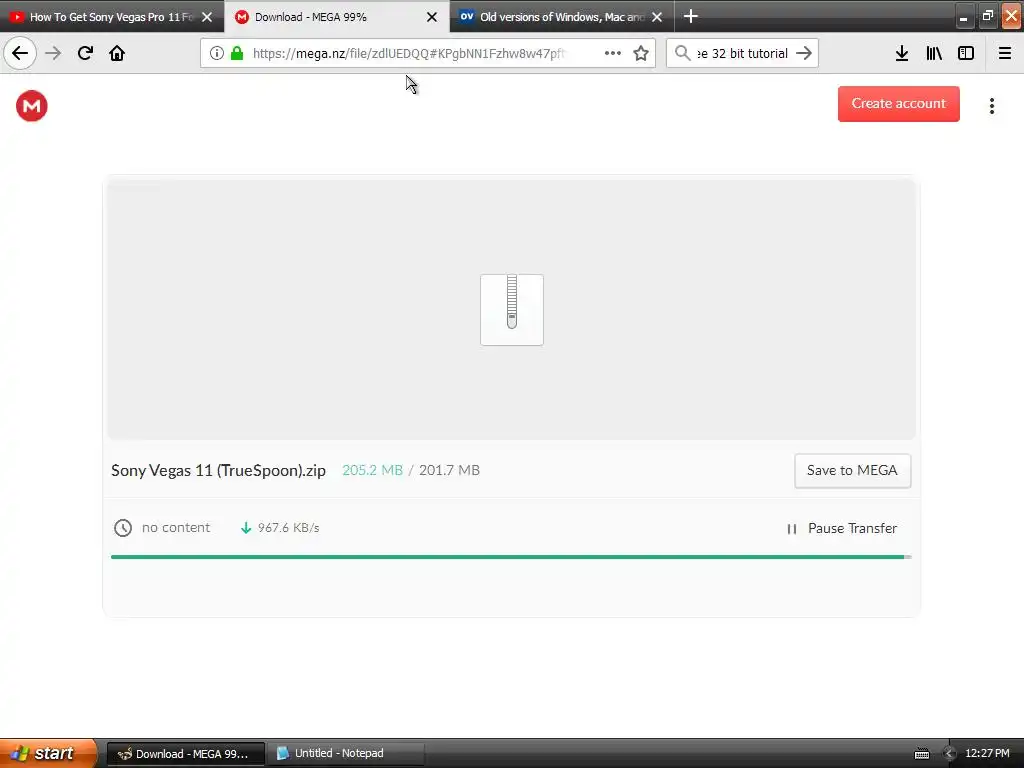Screen dimensions: 1024x768
Task: Click the green download speed arrow
Action: pyautogui.click(x=246, y=528)
